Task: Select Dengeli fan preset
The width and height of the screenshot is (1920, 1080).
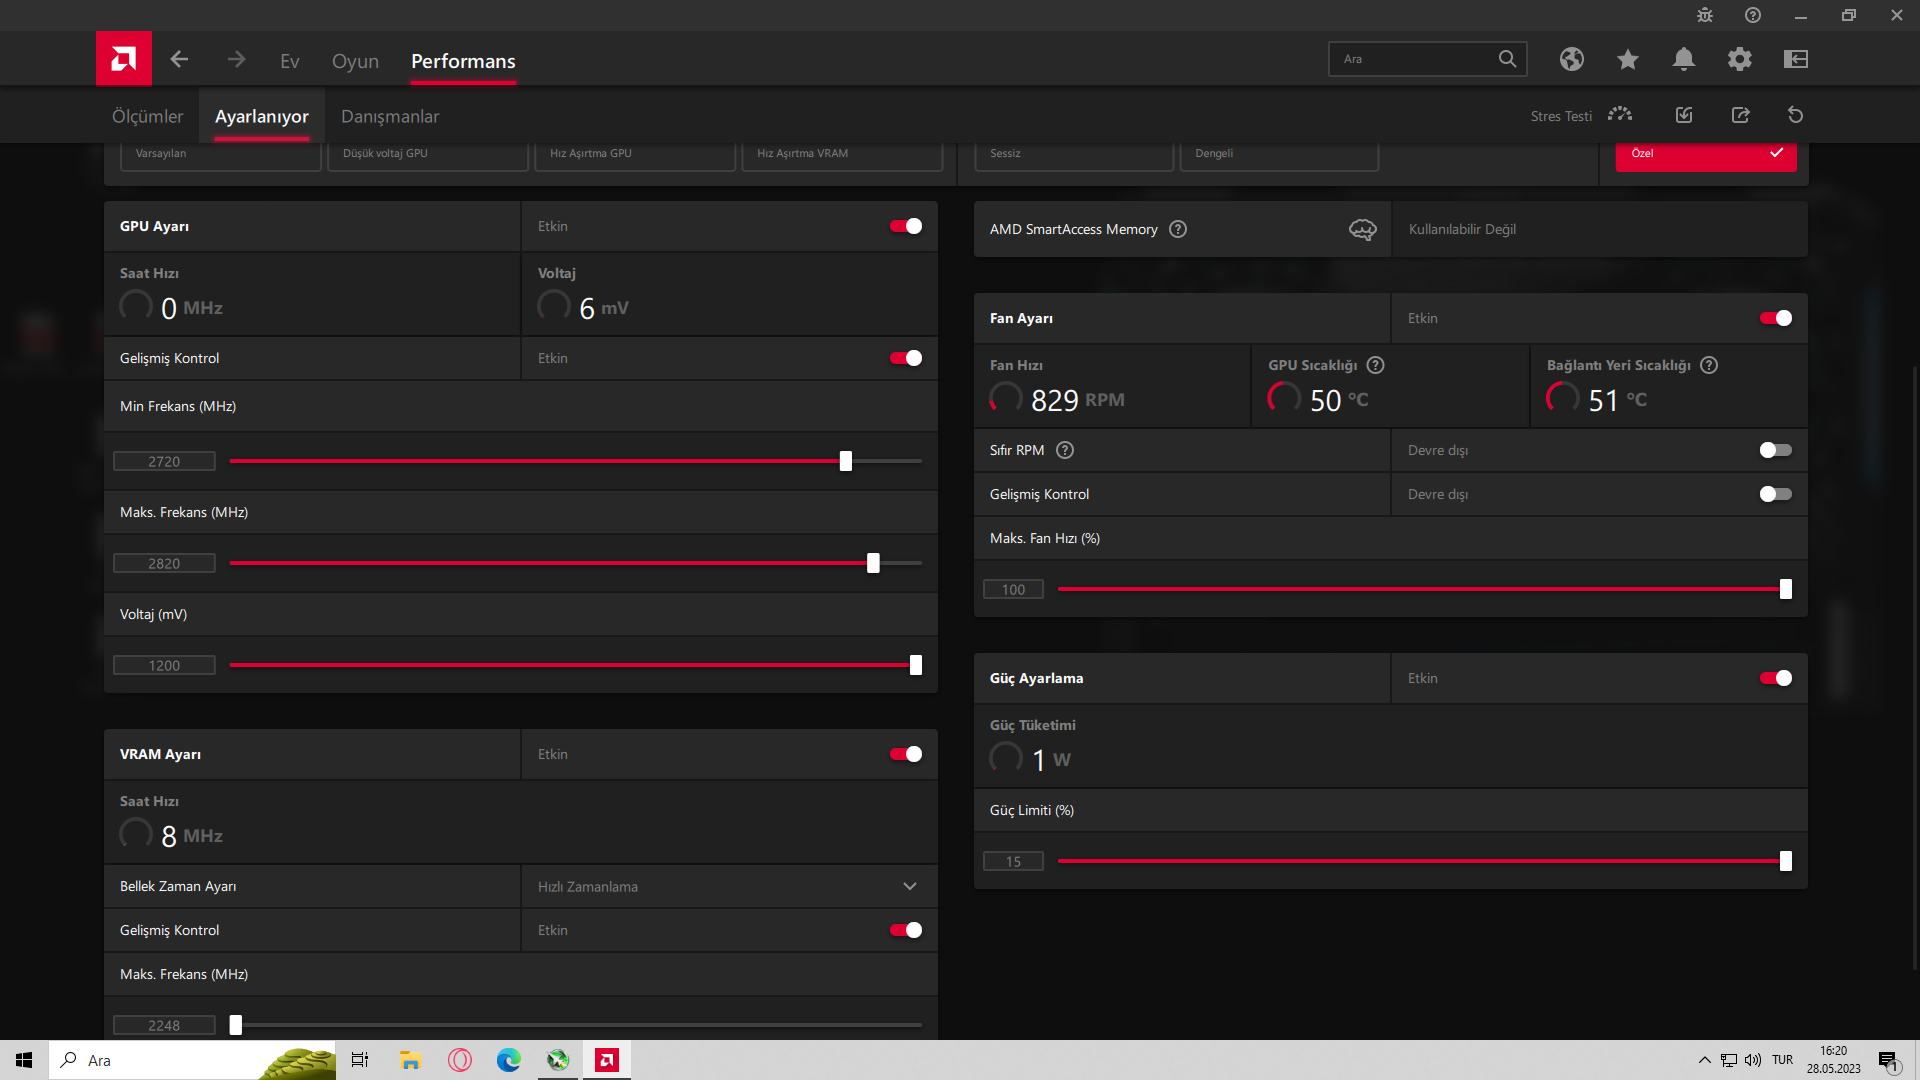Action: 1279,155
